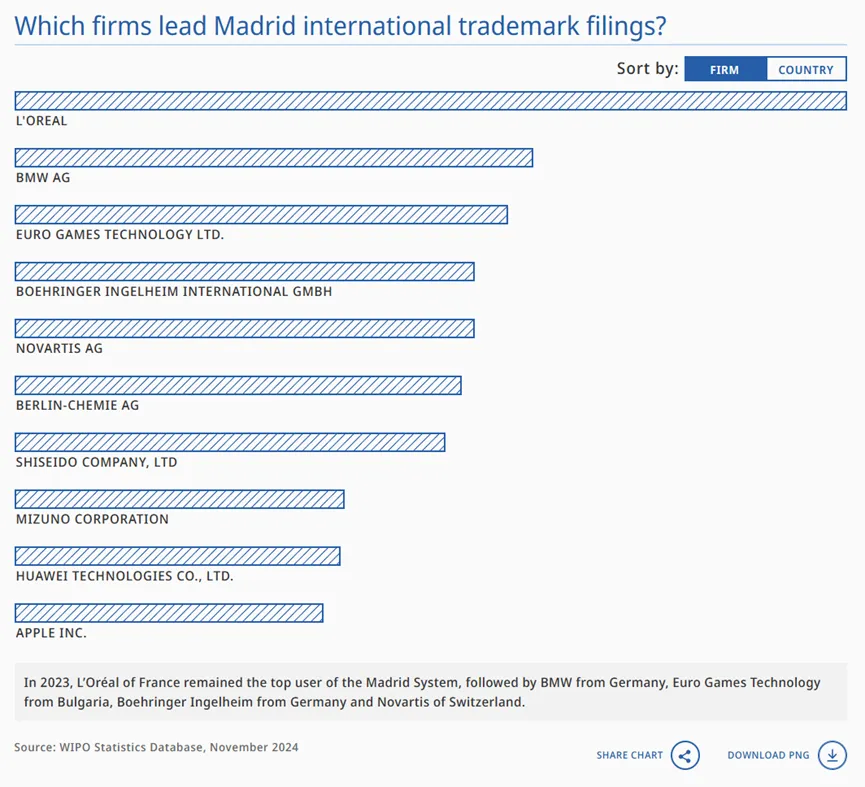This screenshot has height=787, width=865.
Task: Click the chart title heading
Action: point(340,25)
